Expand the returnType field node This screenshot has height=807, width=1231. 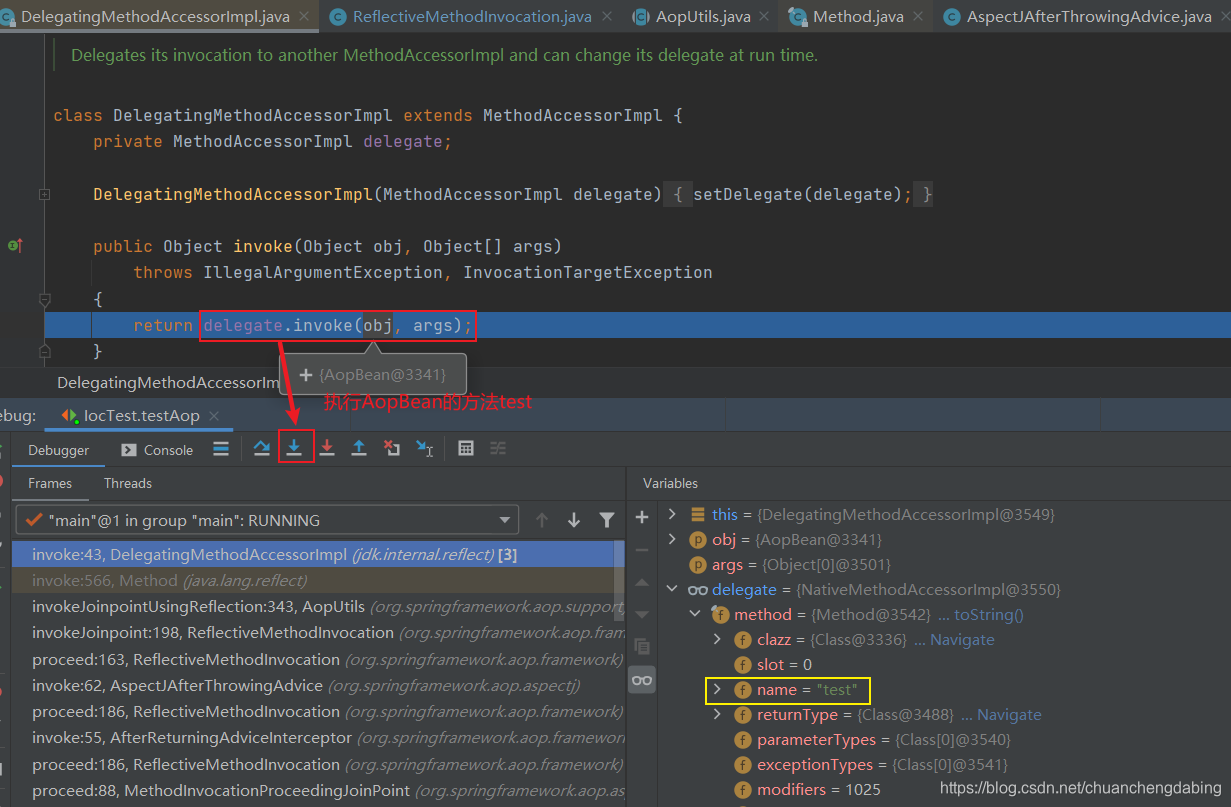point(717,714)
